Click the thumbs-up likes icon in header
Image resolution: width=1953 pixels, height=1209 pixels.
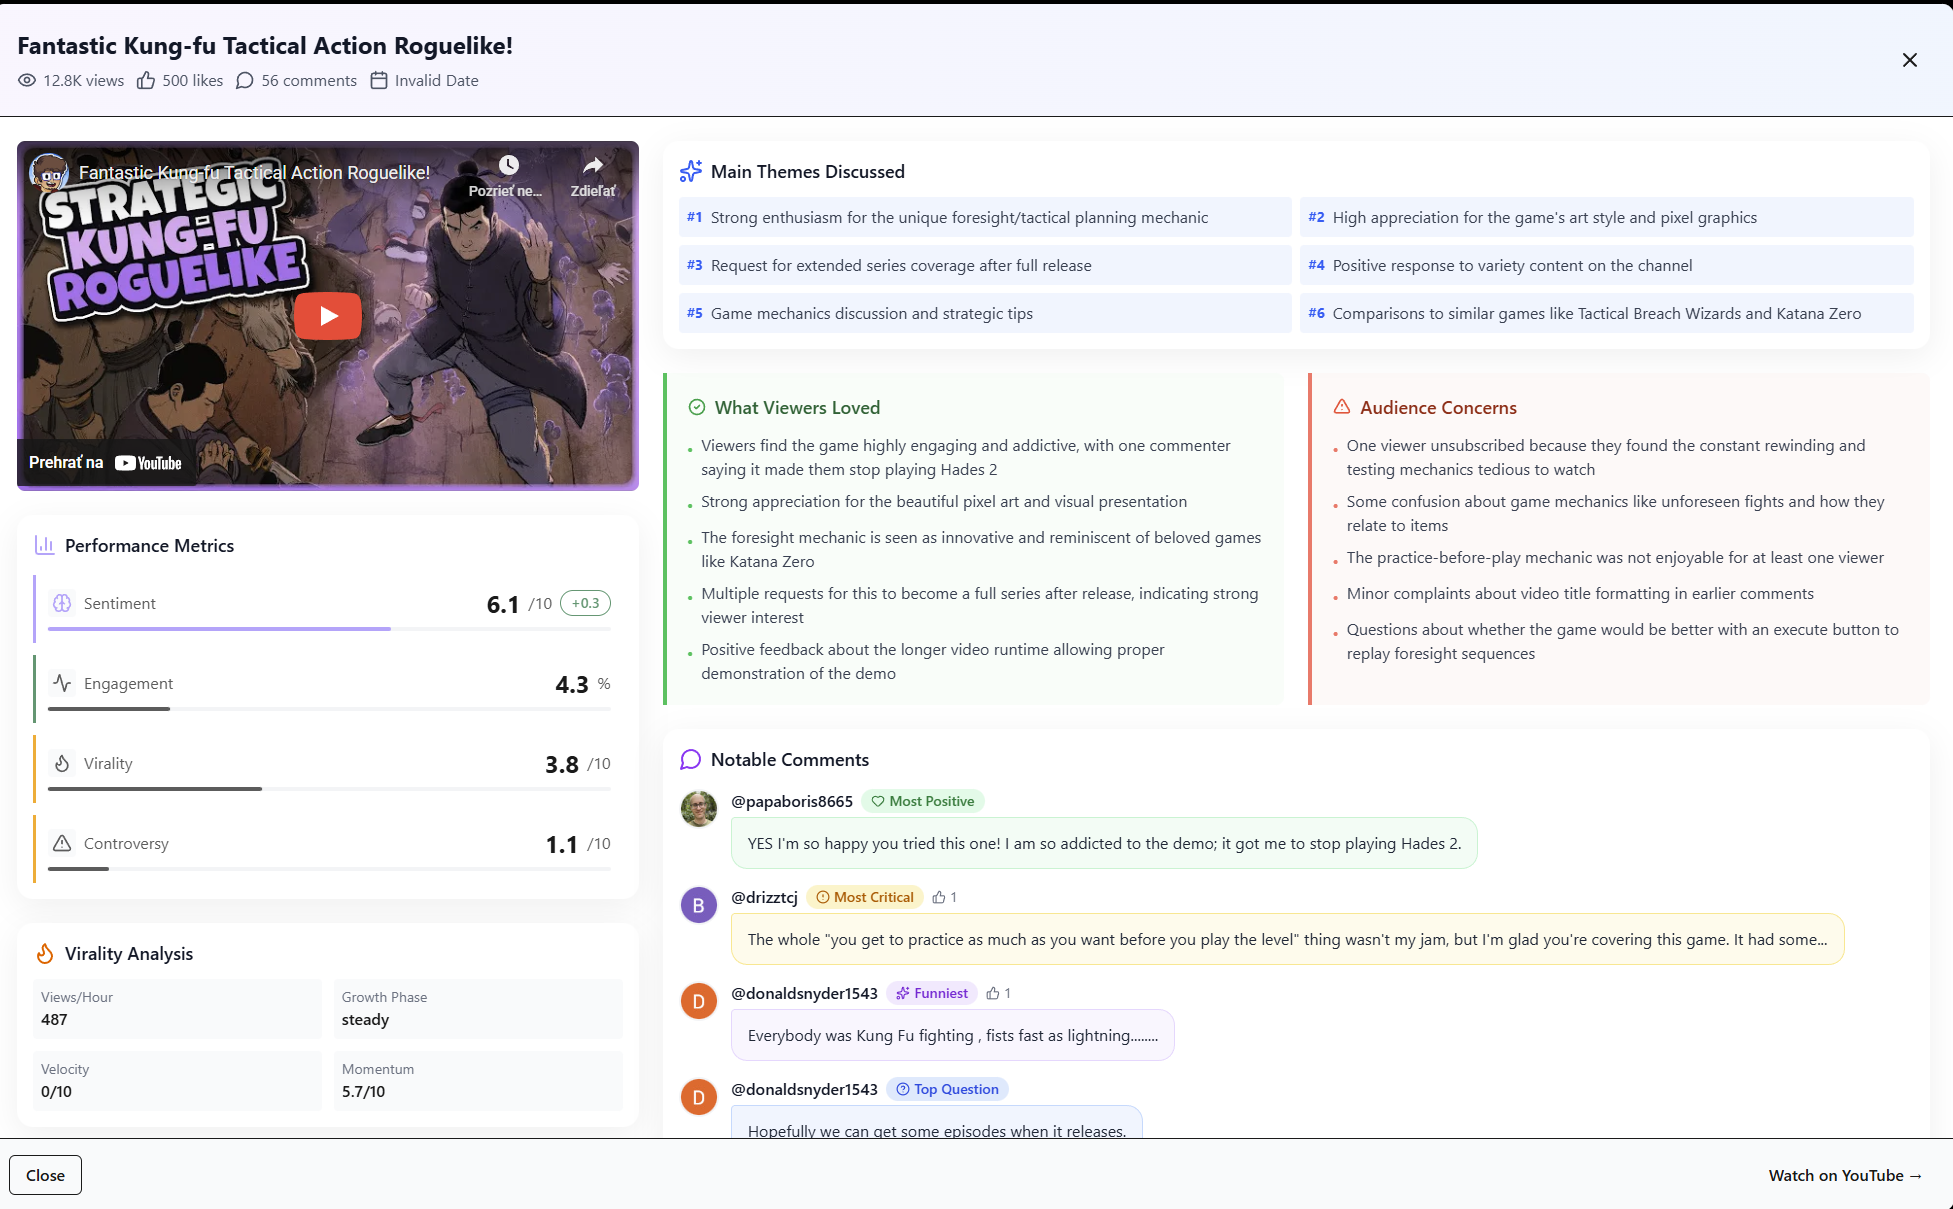146,81
